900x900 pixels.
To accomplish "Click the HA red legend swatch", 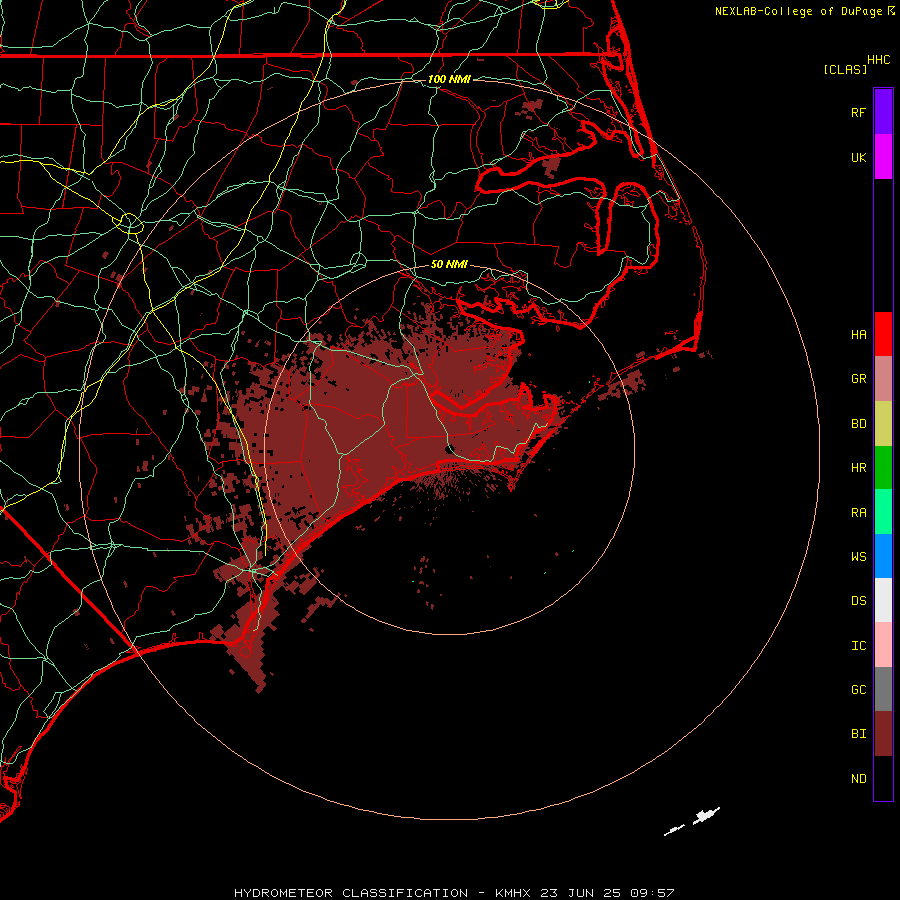I will (x=883, y=334).
